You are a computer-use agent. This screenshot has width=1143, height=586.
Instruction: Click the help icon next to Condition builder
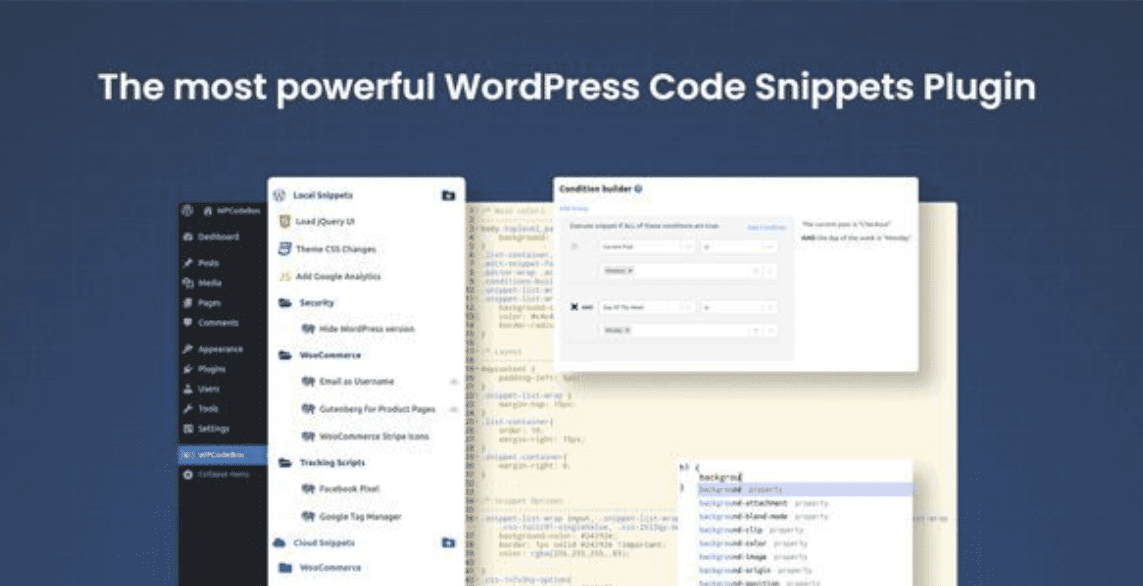[x=638, y=188]
